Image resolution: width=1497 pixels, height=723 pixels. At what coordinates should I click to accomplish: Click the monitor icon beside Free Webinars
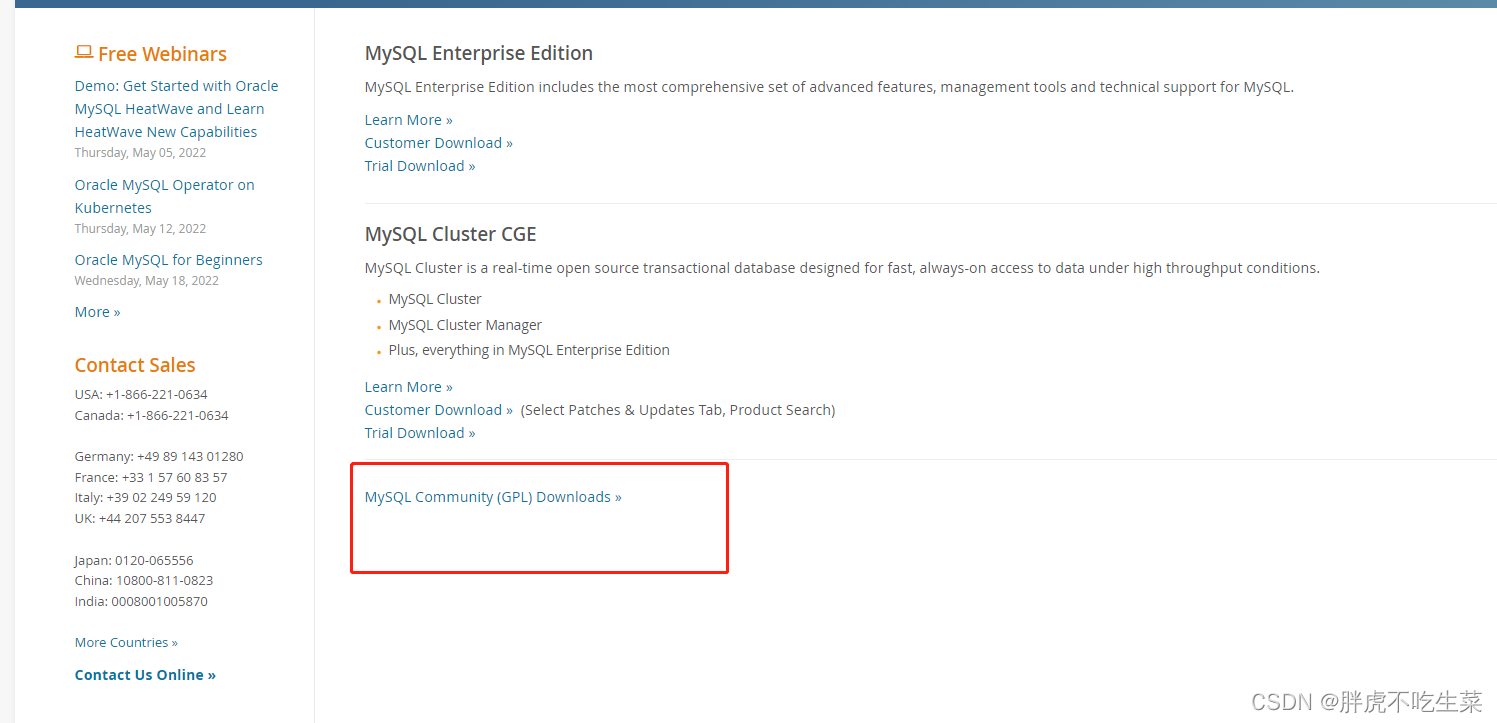click(84, 52)
